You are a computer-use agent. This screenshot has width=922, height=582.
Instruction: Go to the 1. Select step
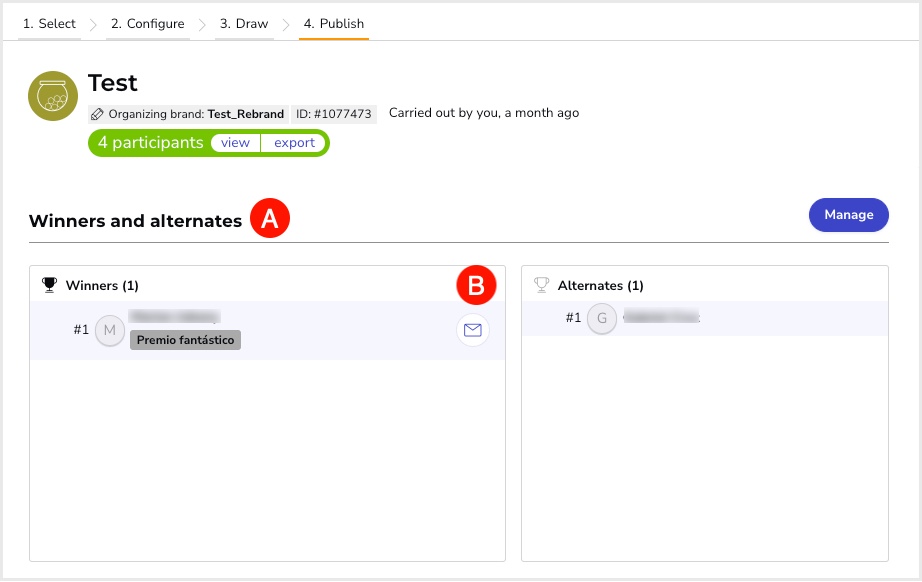pos(49,24)
